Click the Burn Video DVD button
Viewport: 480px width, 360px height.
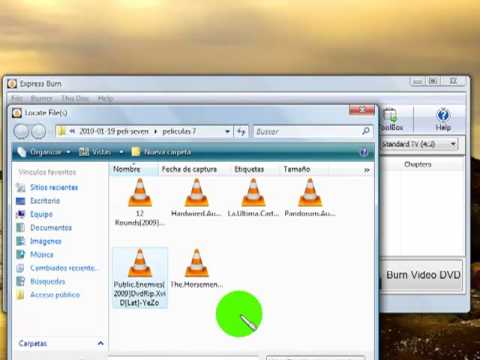(423, 275)
